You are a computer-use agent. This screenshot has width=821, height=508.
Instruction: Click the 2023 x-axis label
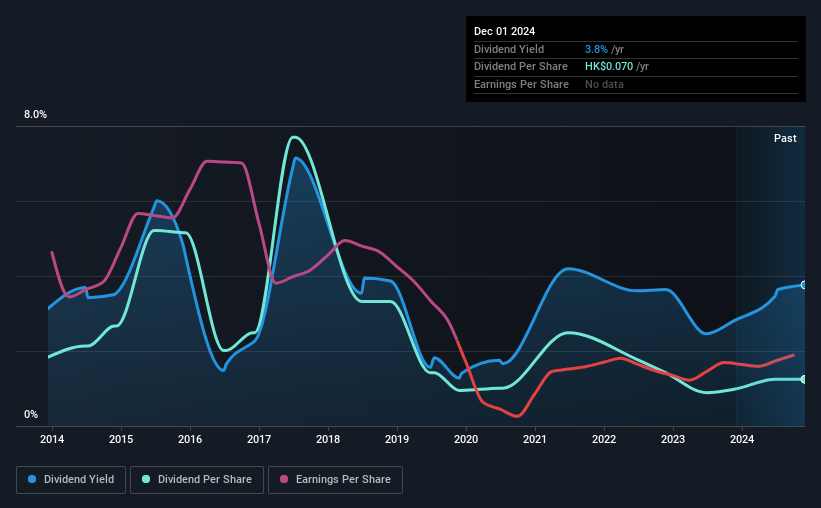[673, 439]
